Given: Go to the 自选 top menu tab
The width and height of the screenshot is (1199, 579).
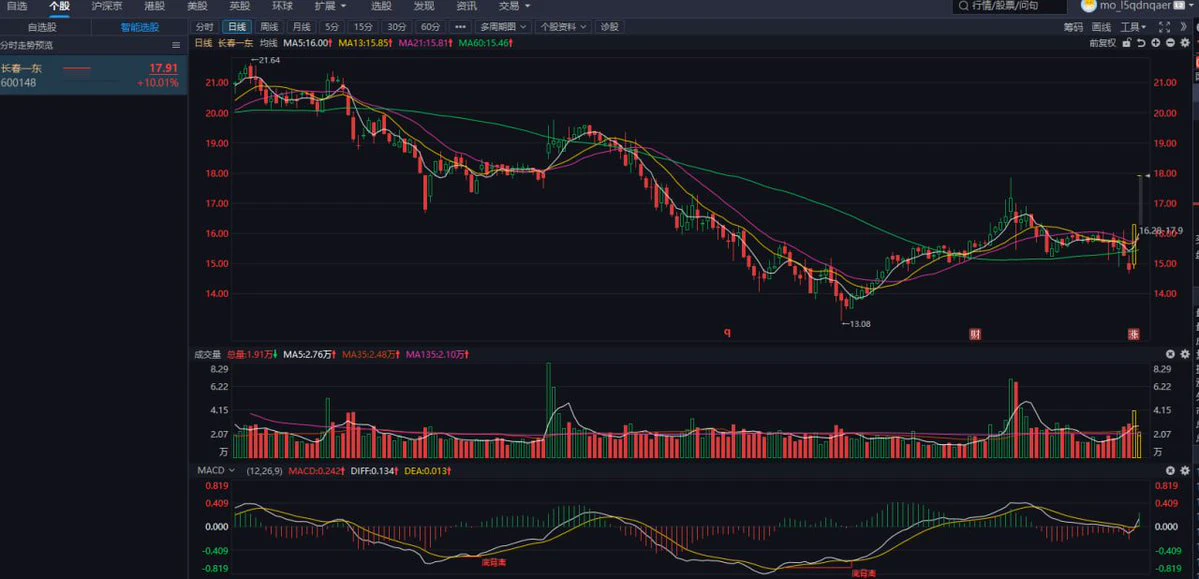Looking at the screenshot, I should (17, 6).
